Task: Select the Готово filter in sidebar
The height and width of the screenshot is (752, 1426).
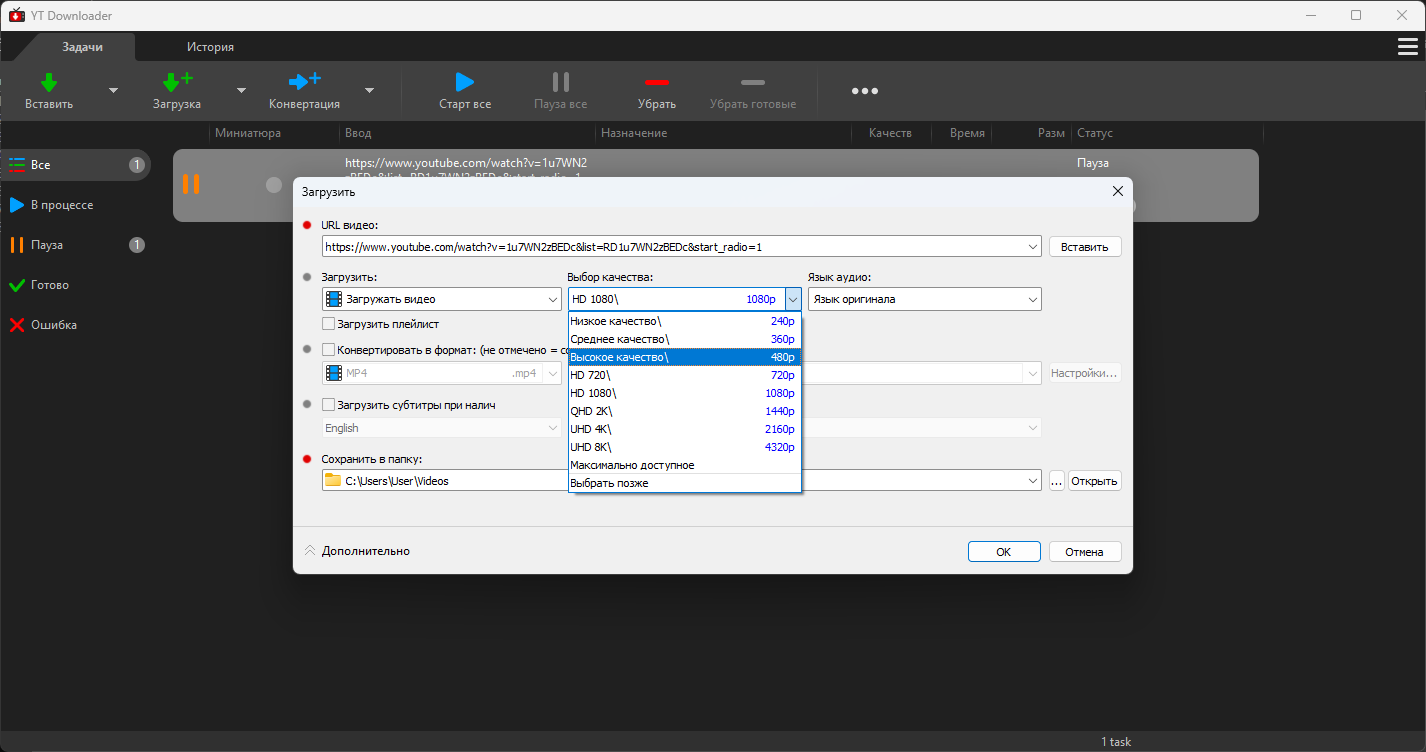Action: 50,285
